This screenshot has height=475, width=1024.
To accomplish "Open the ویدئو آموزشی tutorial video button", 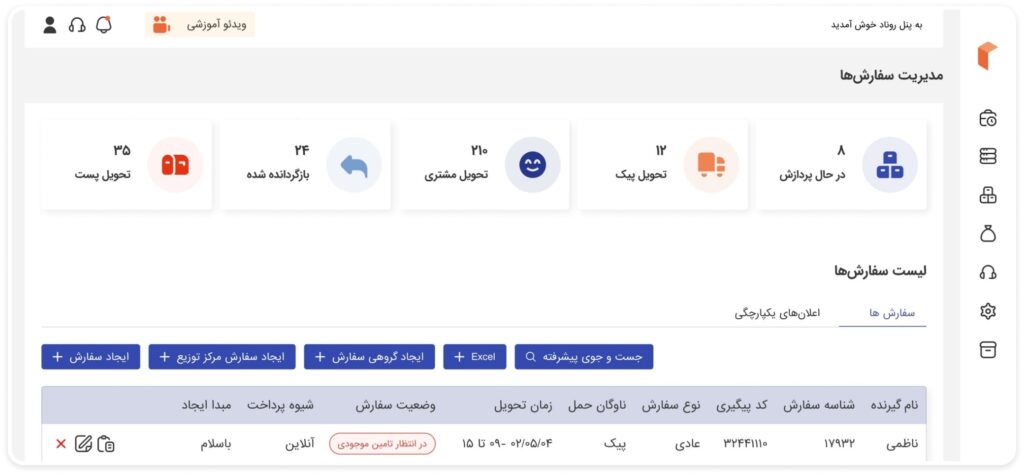I will (x=200, y=25).
